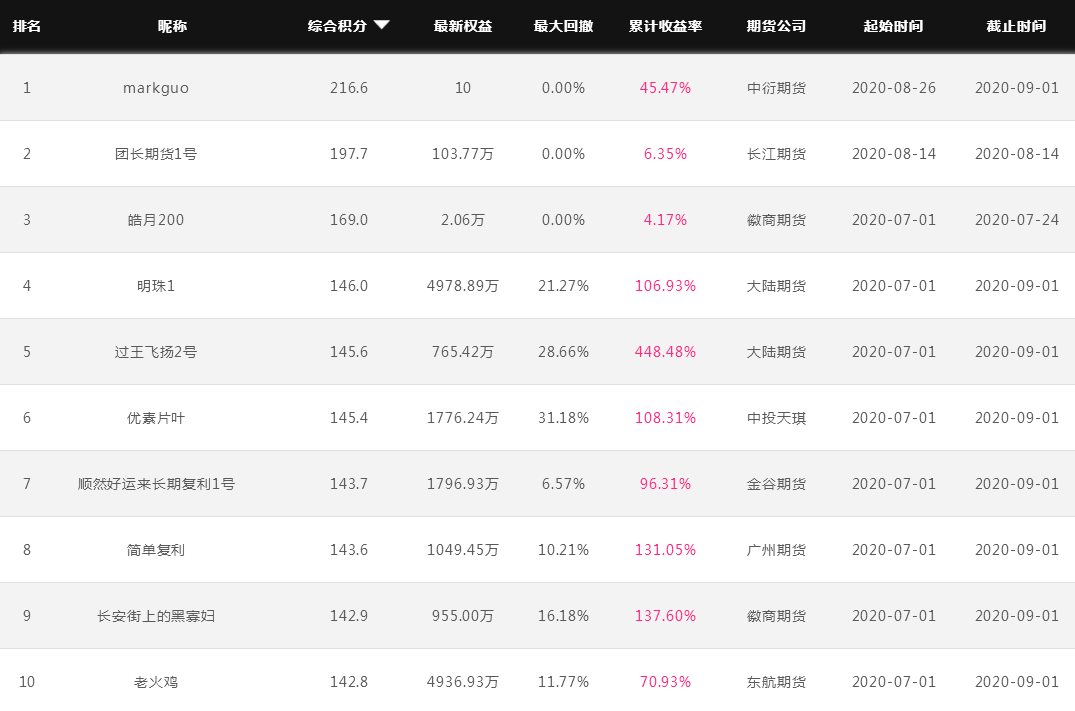The width and height of the screenshot is (1075, 711).
Task: Click the 448.48% cumulative return value
Action: (x=665, y=352)
